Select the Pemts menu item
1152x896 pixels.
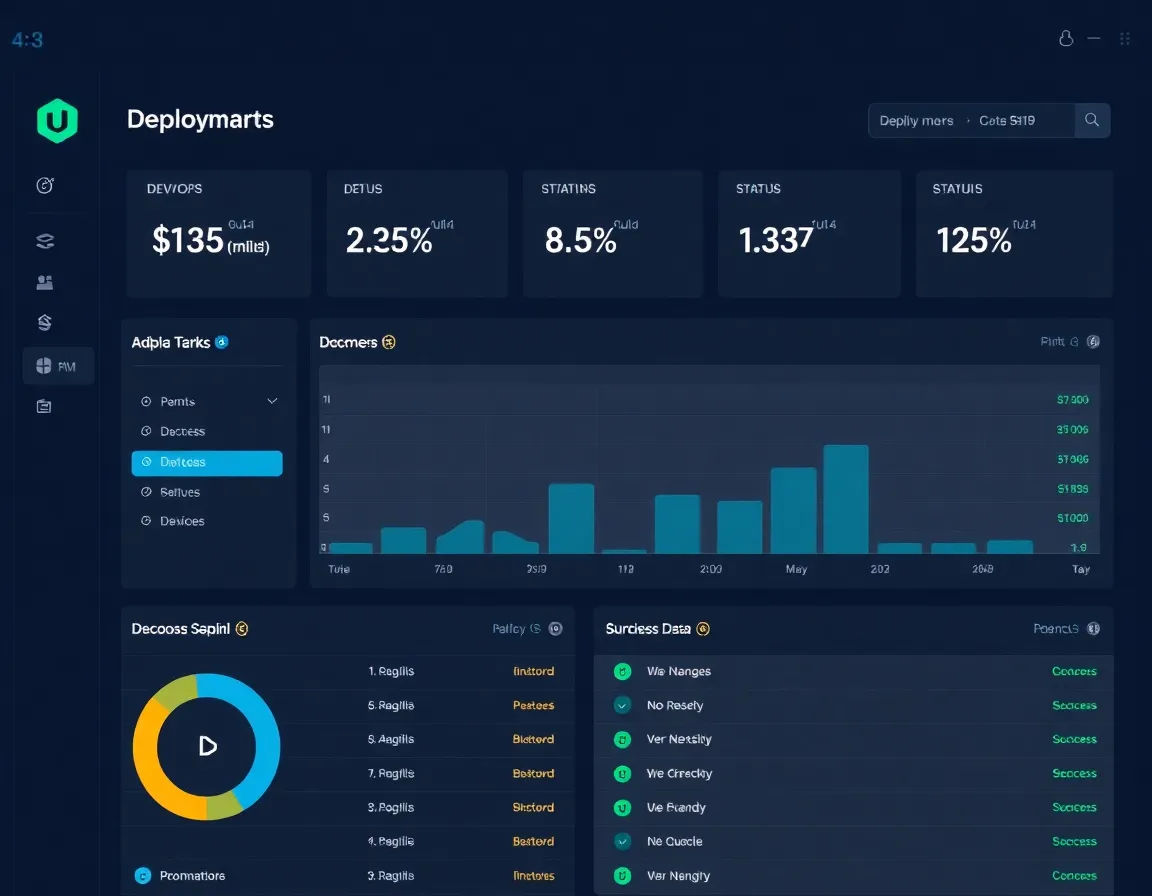pos(208,402)
